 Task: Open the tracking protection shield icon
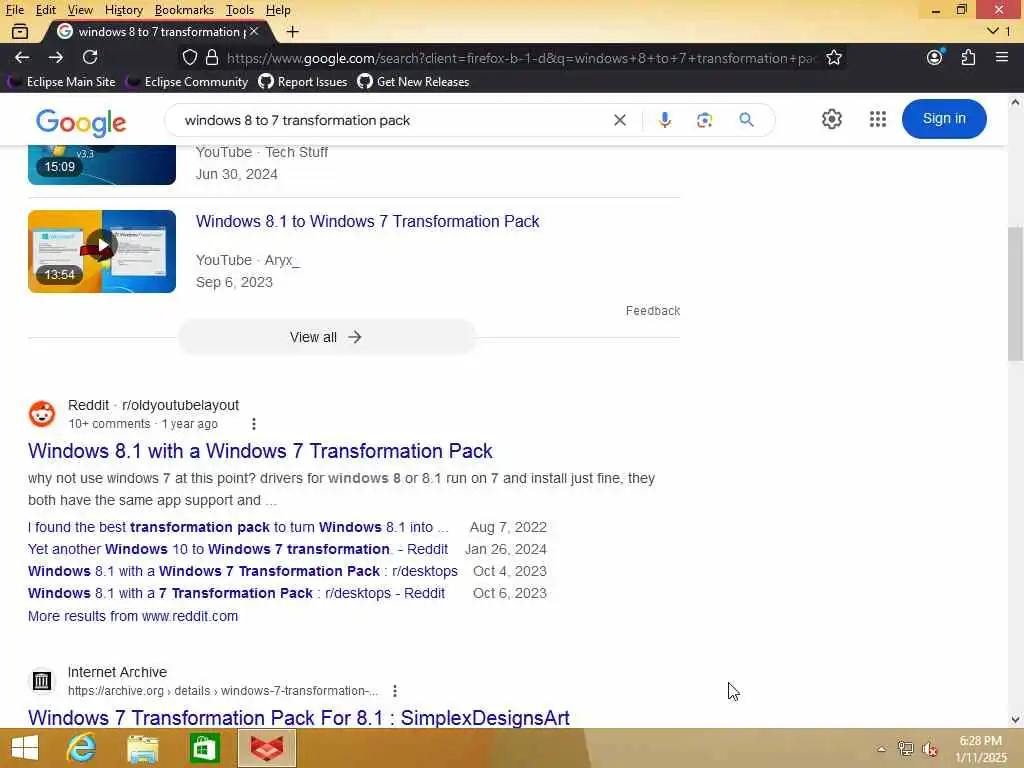point(189,57)
